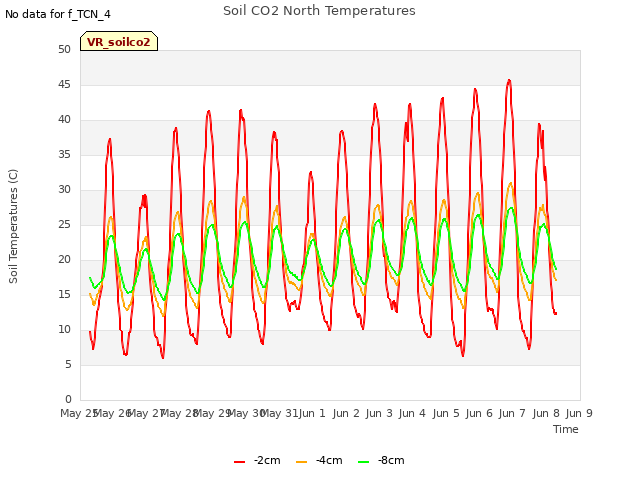
Task: Click the 10 y-axis tick label
Action: [x=64, y=329]
